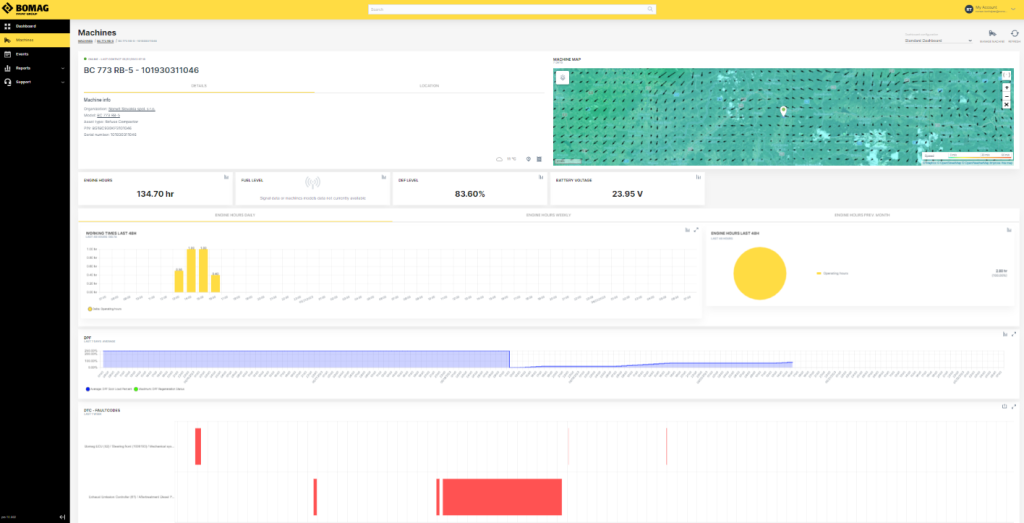This screenshot has height=523, width=1024.
Task: Click the map reset/close control
Action: (1006, 104)
